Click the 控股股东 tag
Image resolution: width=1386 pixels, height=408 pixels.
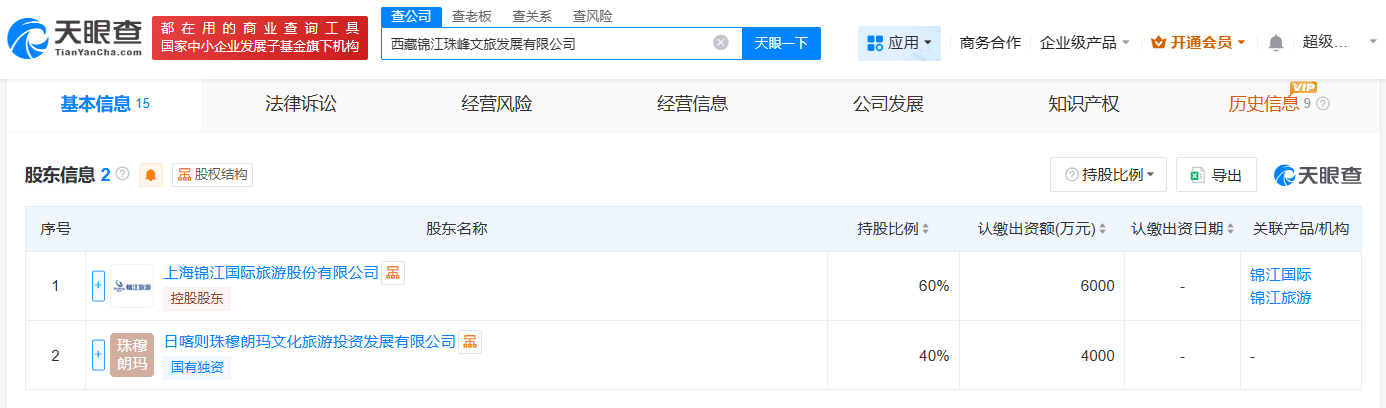[x=197, y=298]
